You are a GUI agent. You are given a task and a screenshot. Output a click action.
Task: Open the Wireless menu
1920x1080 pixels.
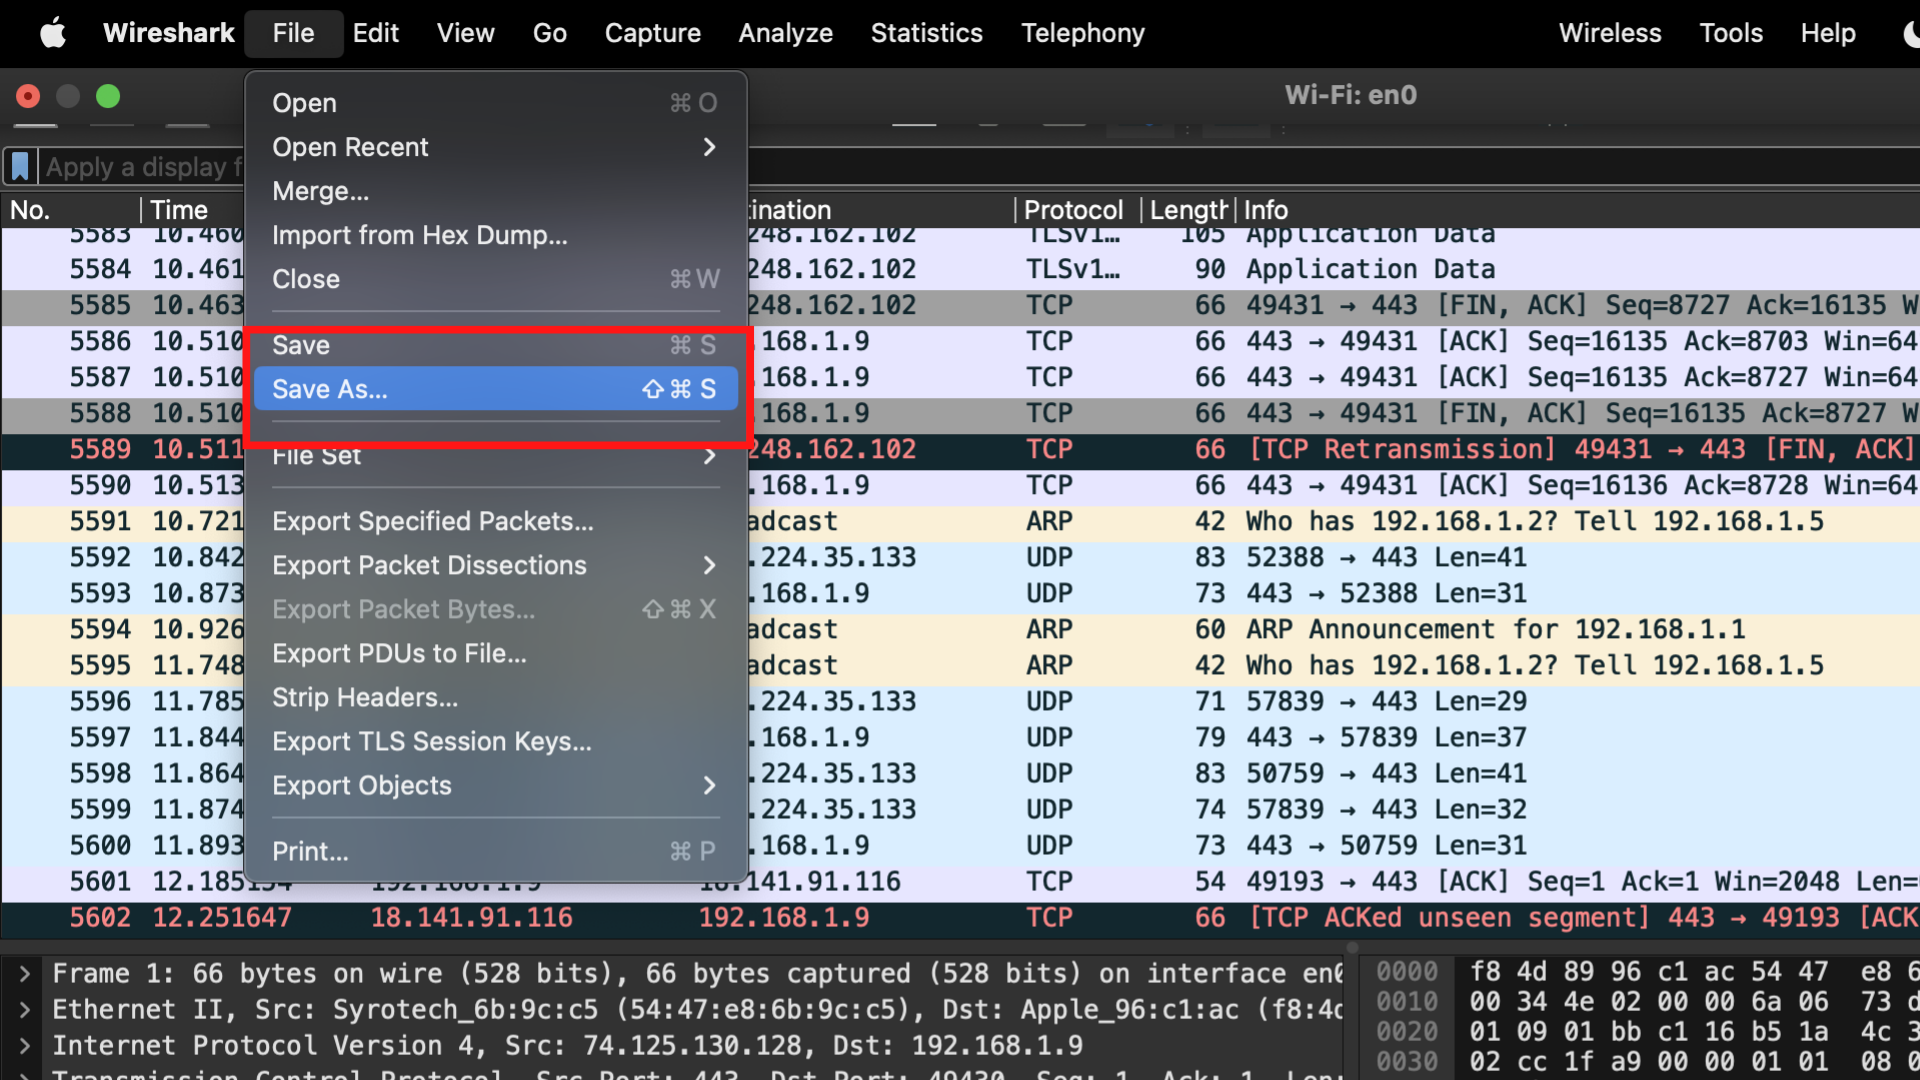[1610, 33]
